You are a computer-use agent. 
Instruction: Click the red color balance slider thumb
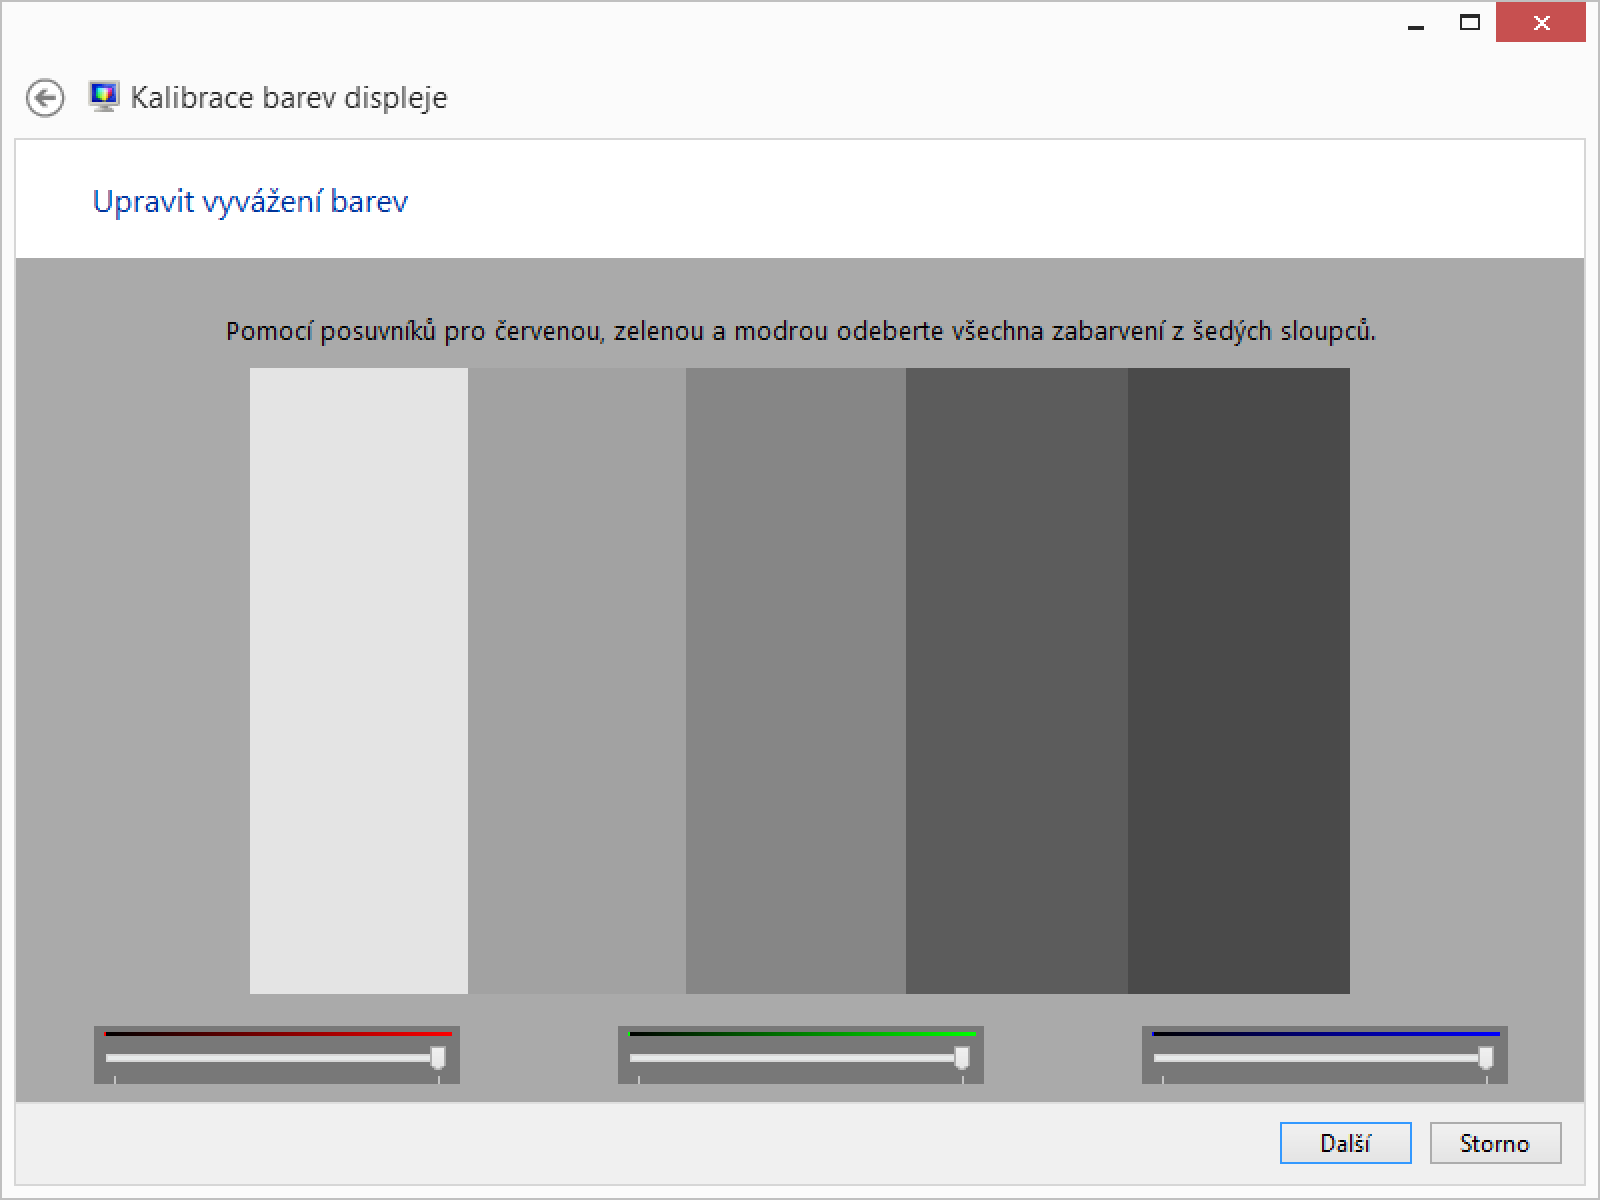pos(438,1057)
